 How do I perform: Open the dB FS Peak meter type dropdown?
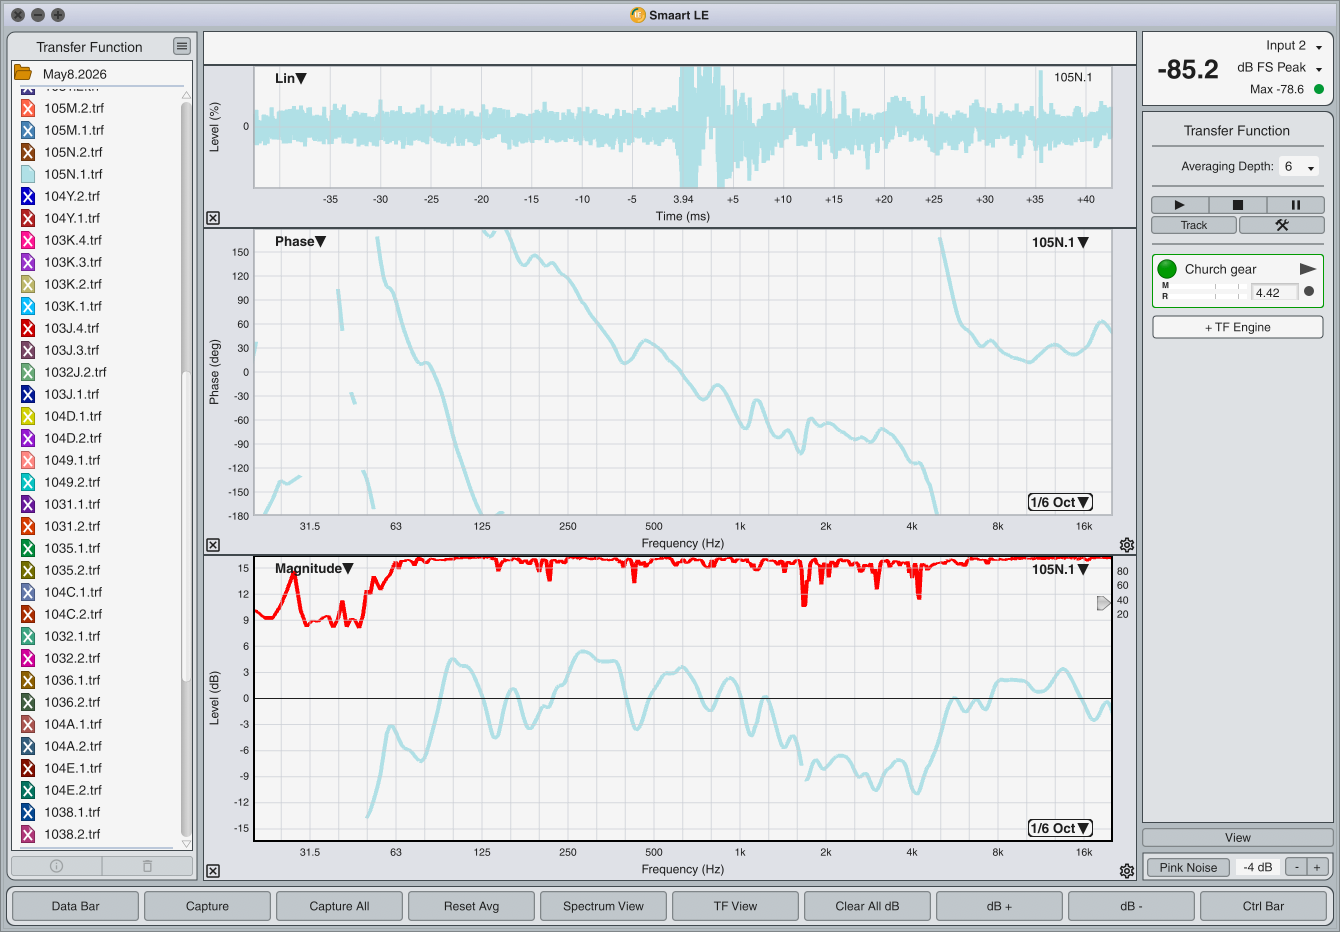[1280, 68]
